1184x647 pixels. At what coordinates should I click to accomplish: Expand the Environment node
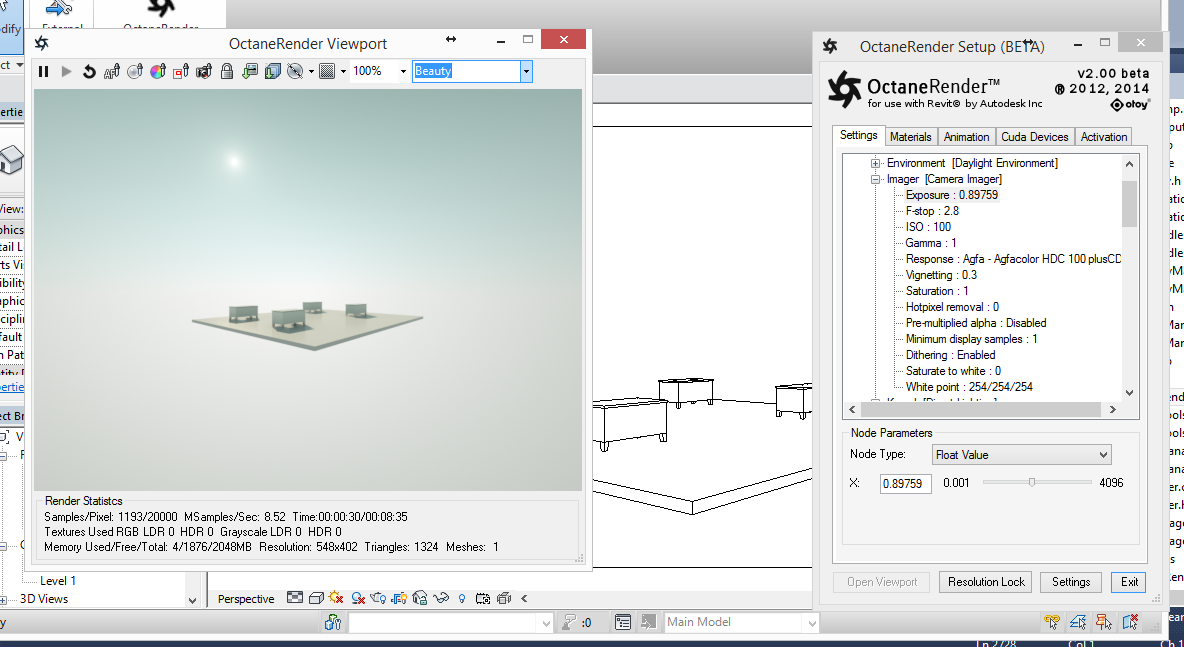[875, 163]
